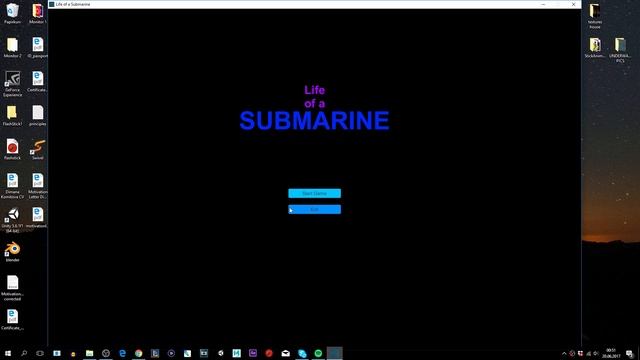Close the Life of a Submarine window
640x360 pixels.
(573, 4)
